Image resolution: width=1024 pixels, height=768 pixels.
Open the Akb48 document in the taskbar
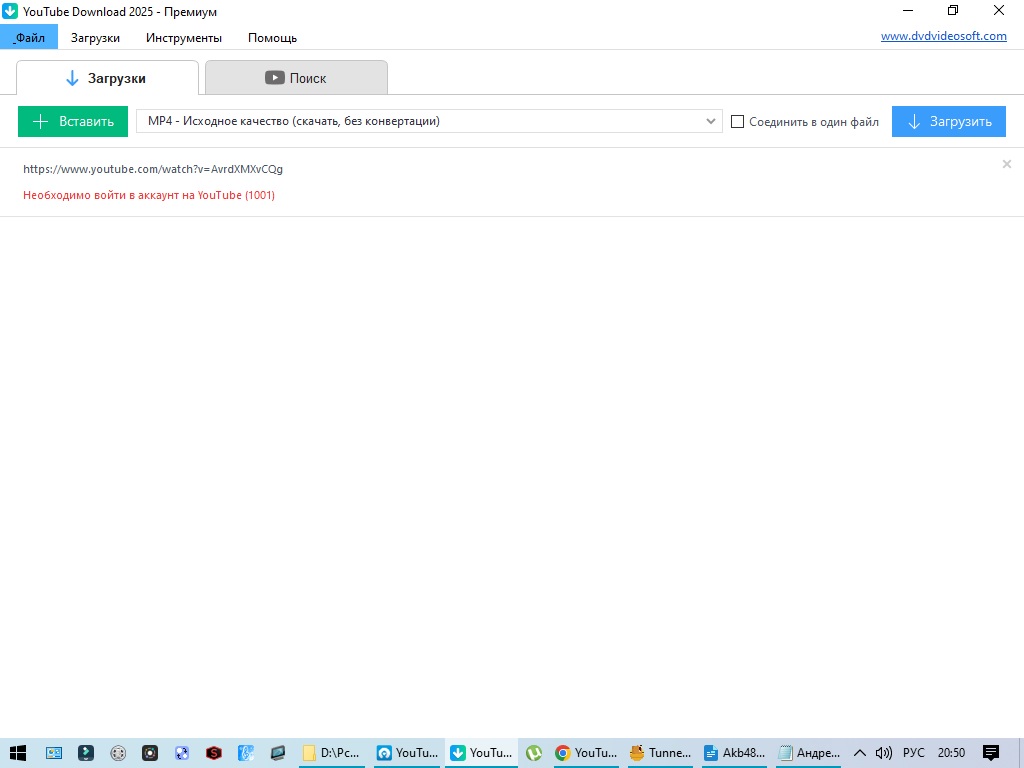click(x=735, y=753)
